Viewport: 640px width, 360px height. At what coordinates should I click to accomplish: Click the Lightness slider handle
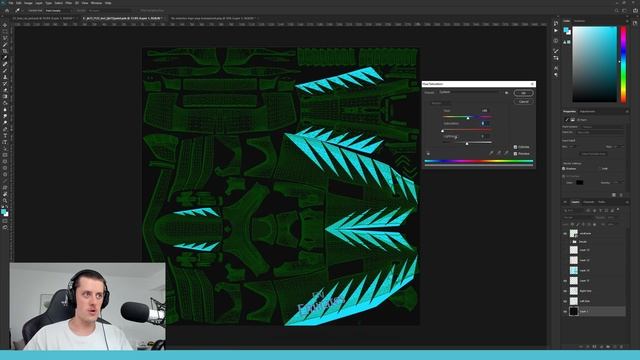[x=467, y=143]
